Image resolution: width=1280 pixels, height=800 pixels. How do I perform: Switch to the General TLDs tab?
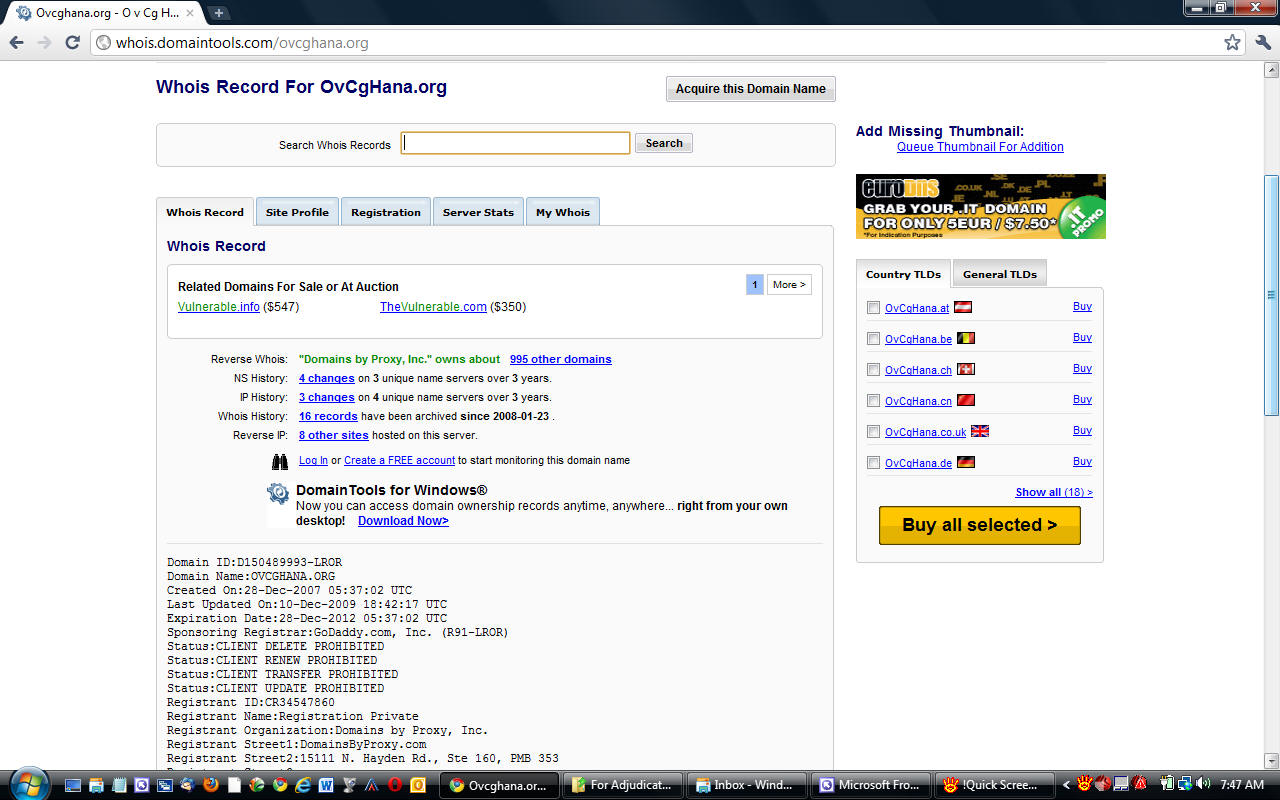pyautogui.click(x=1000, y=274)
